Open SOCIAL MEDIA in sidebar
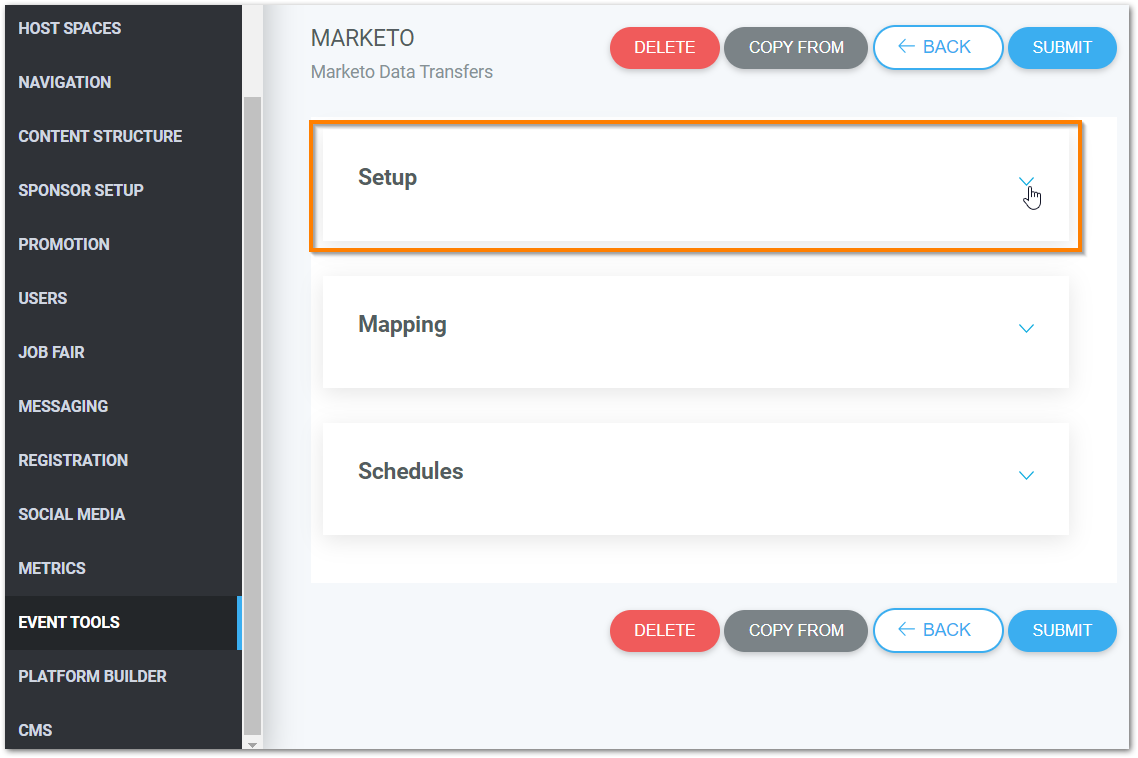Screen dimensions: 1138x758 click(x=123, y=514)
